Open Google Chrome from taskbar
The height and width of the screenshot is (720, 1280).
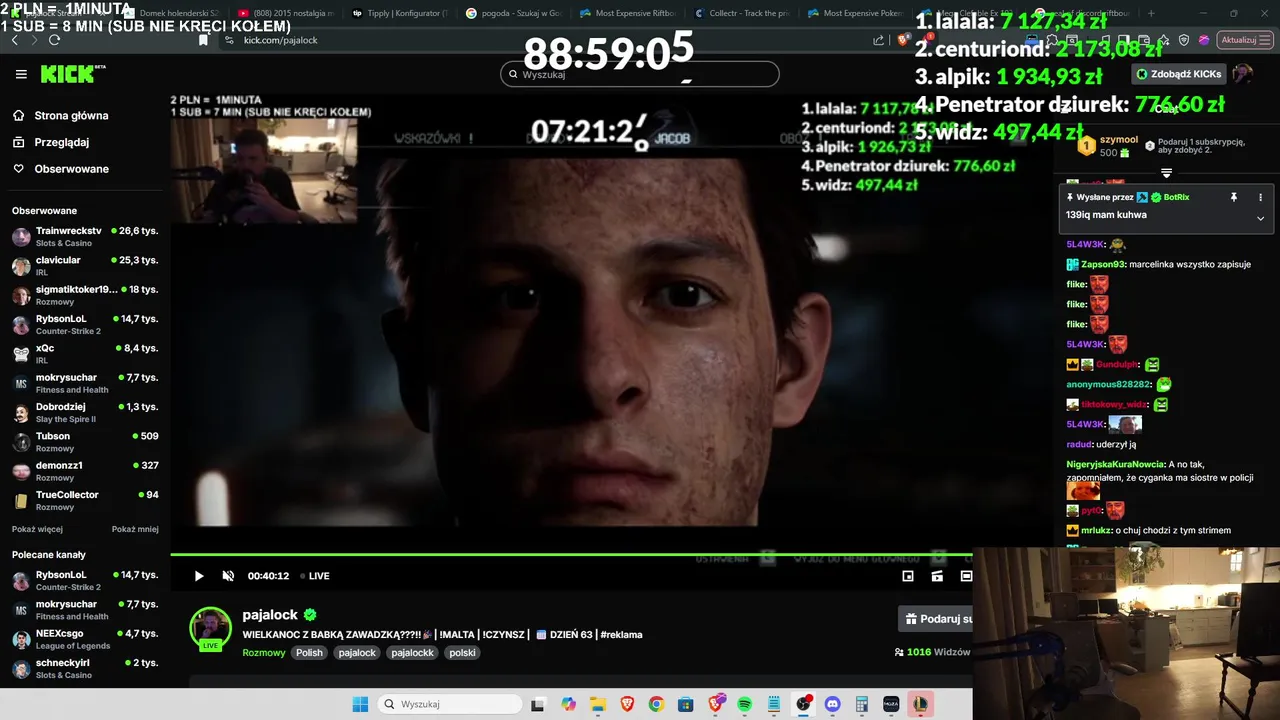coord(656,704)
